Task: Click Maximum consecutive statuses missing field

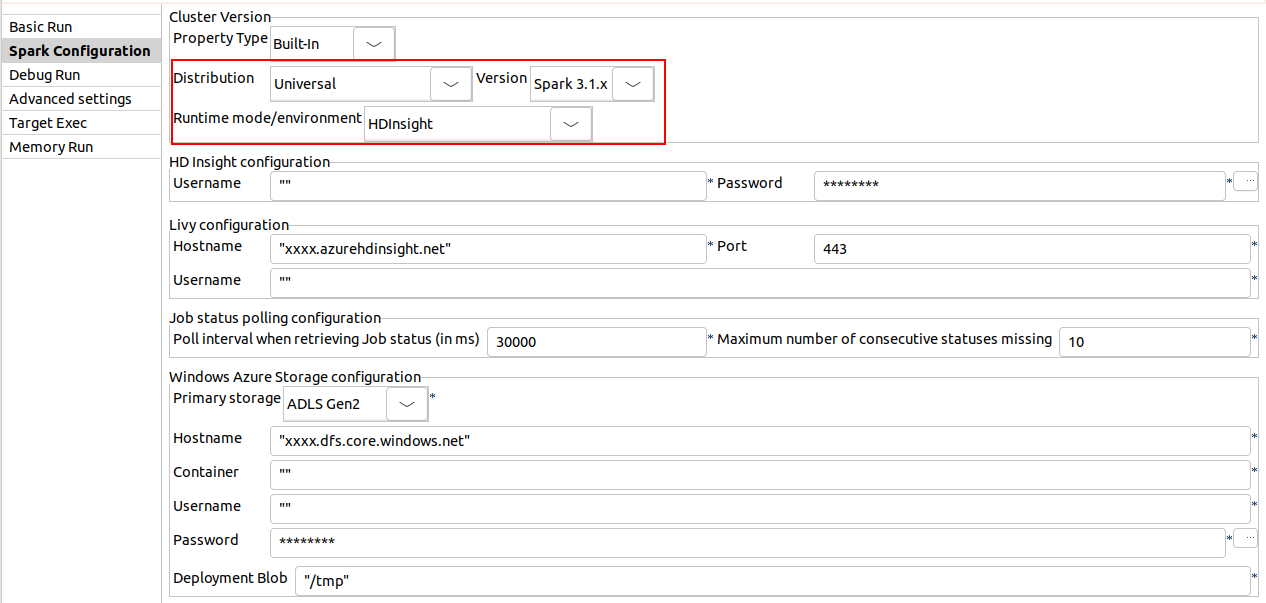Action: tap(1154, 342)
